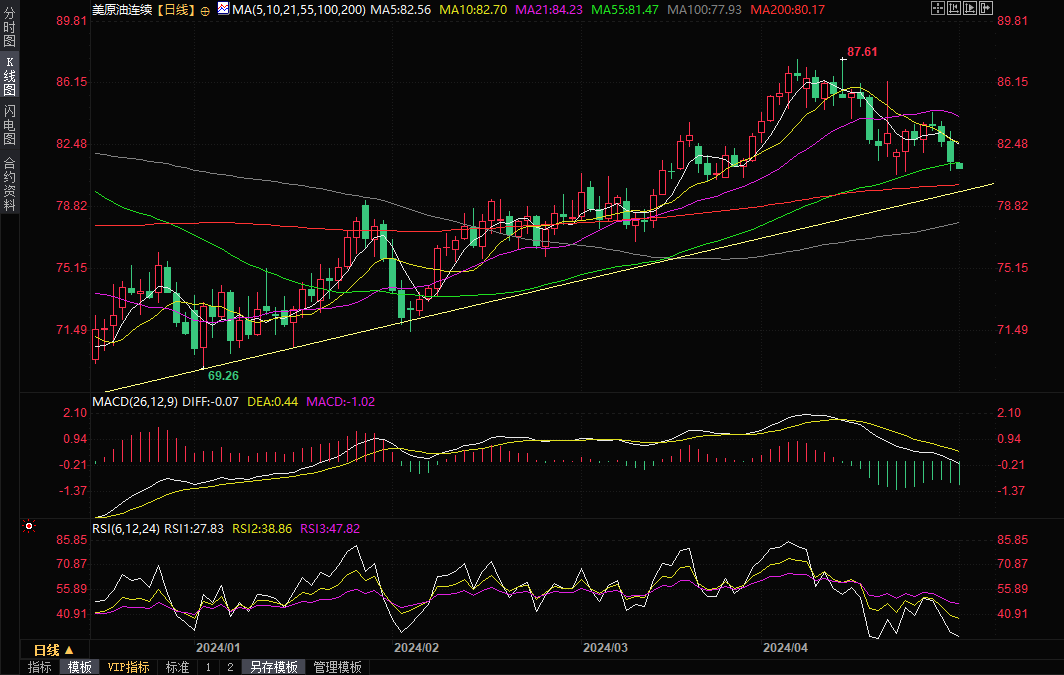Open the VIP指标 tab

[x=128, y=667]
